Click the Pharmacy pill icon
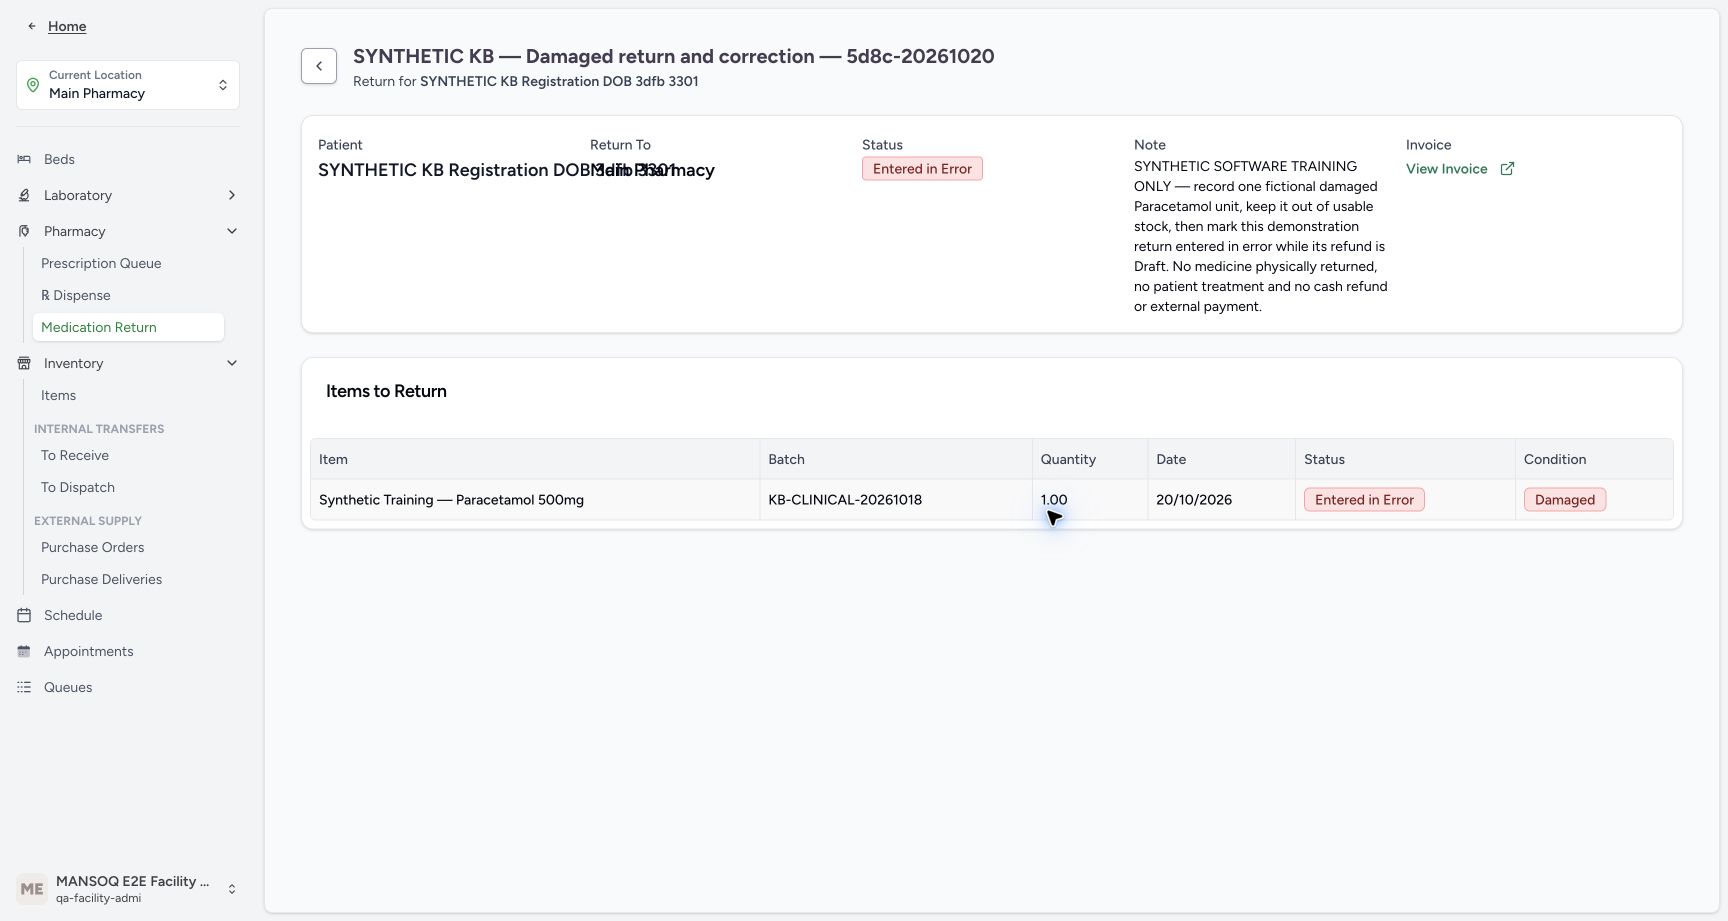Screen dimensions: 1728x921 (24, 231)
